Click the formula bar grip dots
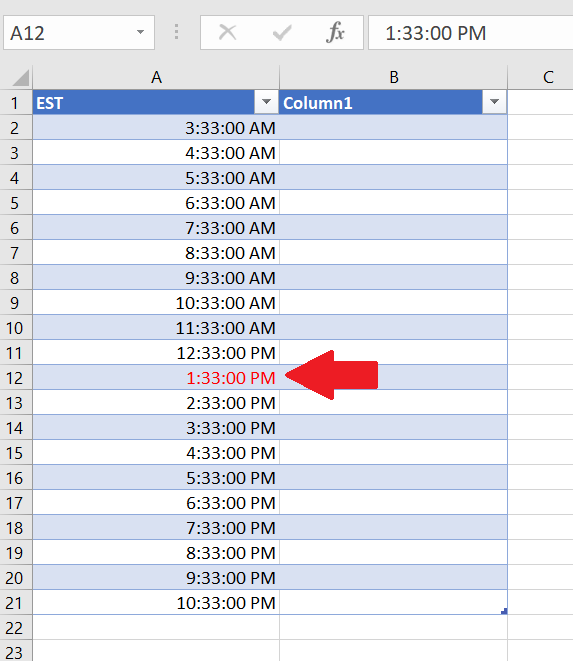 176,32
